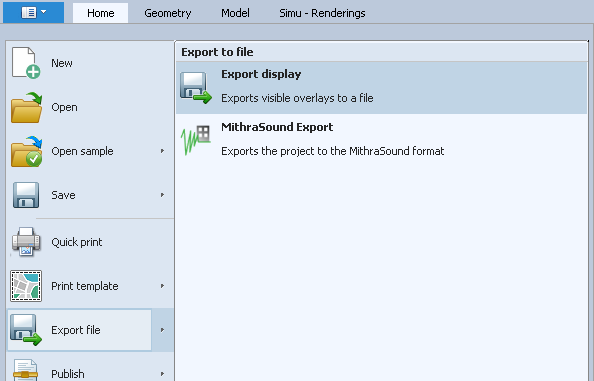Click the New document icon
The height and width of the screenshot is (381, 594).
point(26,63)
